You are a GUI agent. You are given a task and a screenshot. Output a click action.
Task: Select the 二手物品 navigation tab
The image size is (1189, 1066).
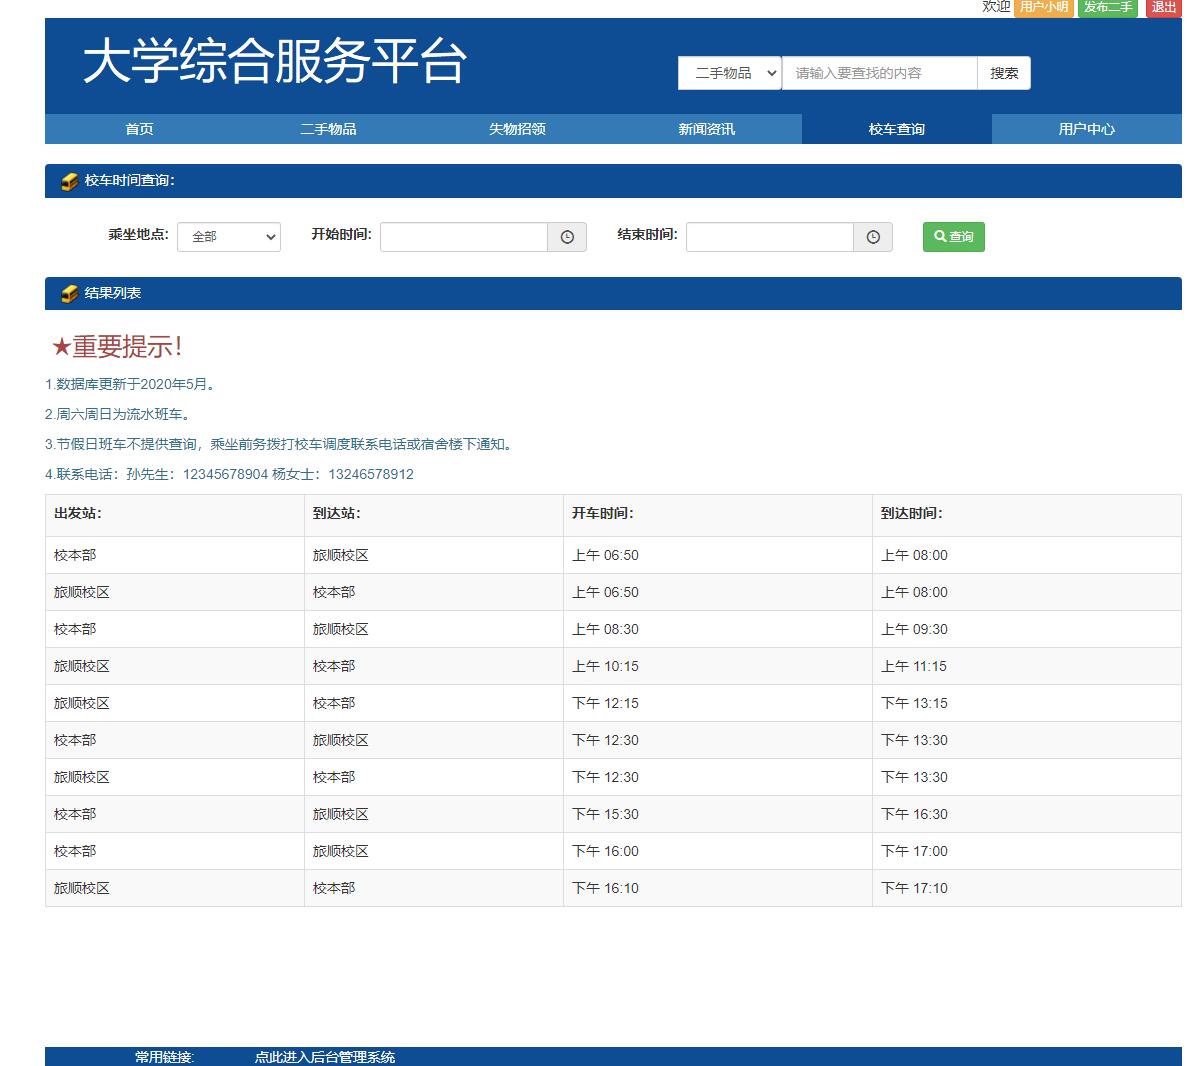327,129
